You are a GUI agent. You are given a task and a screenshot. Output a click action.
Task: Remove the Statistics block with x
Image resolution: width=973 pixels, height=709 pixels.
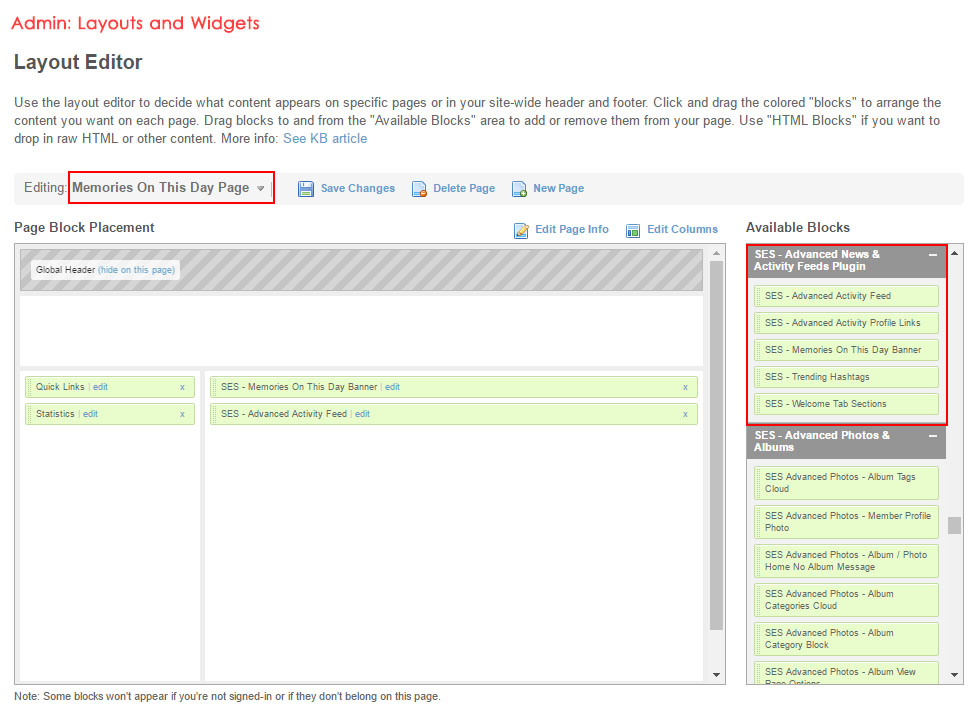[x=182, y=414]
